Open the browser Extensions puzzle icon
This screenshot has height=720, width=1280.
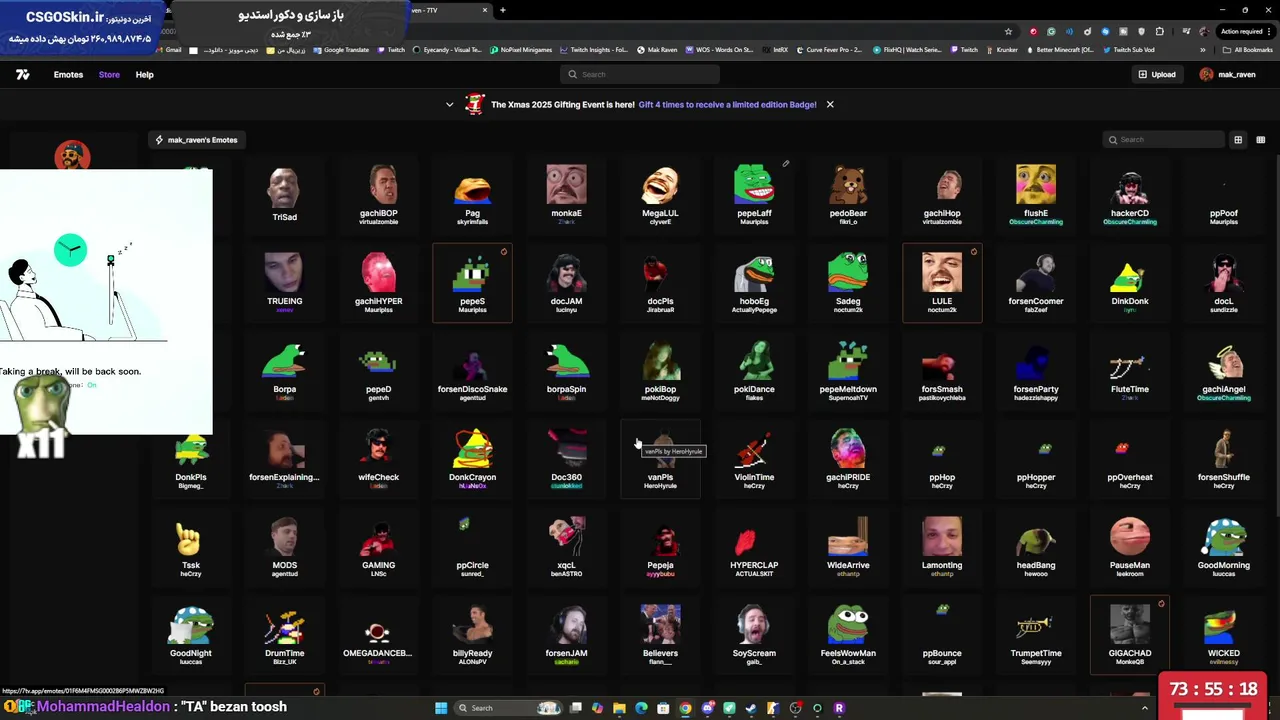(1159, 32)
